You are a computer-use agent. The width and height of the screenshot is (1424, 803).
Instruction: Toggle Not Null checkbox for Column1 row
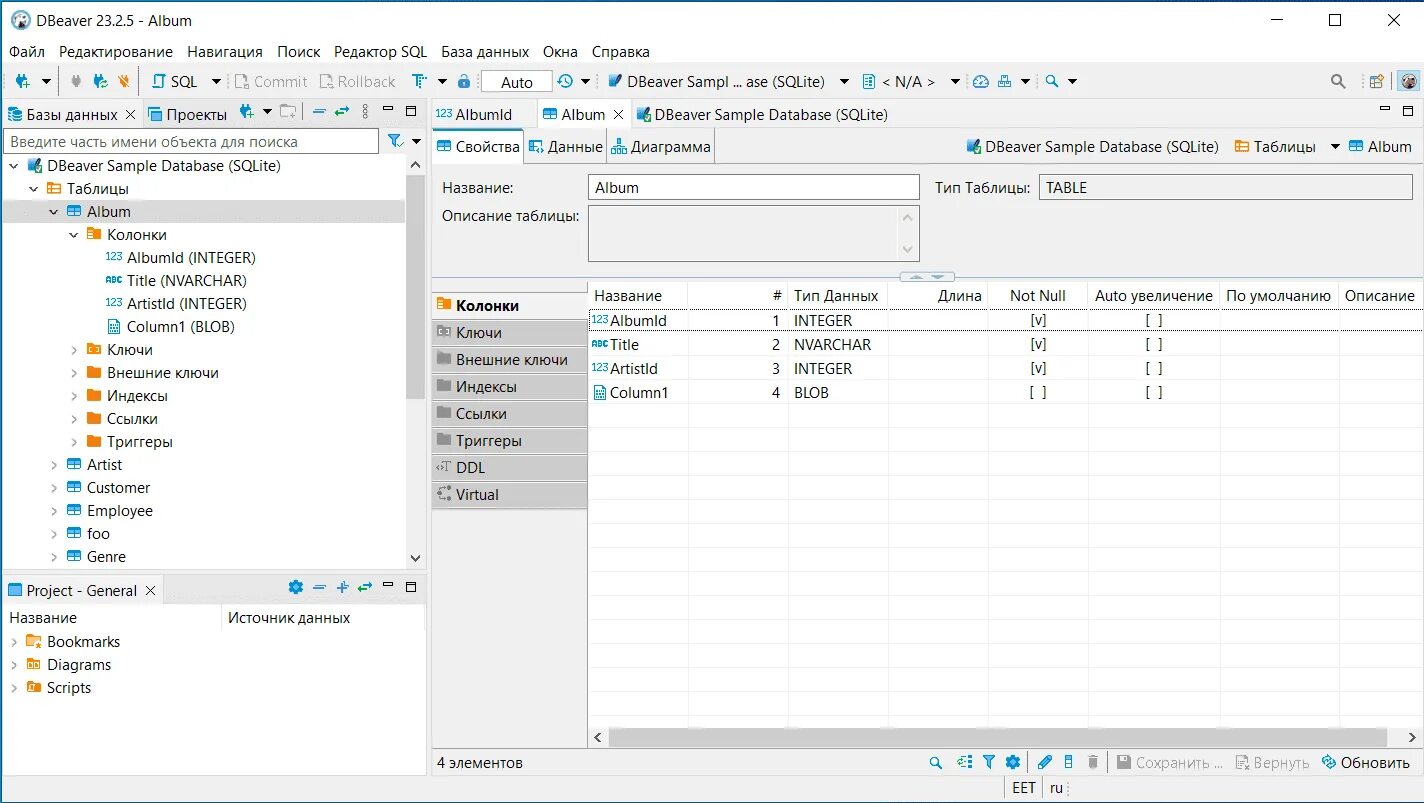point(1038,393)
